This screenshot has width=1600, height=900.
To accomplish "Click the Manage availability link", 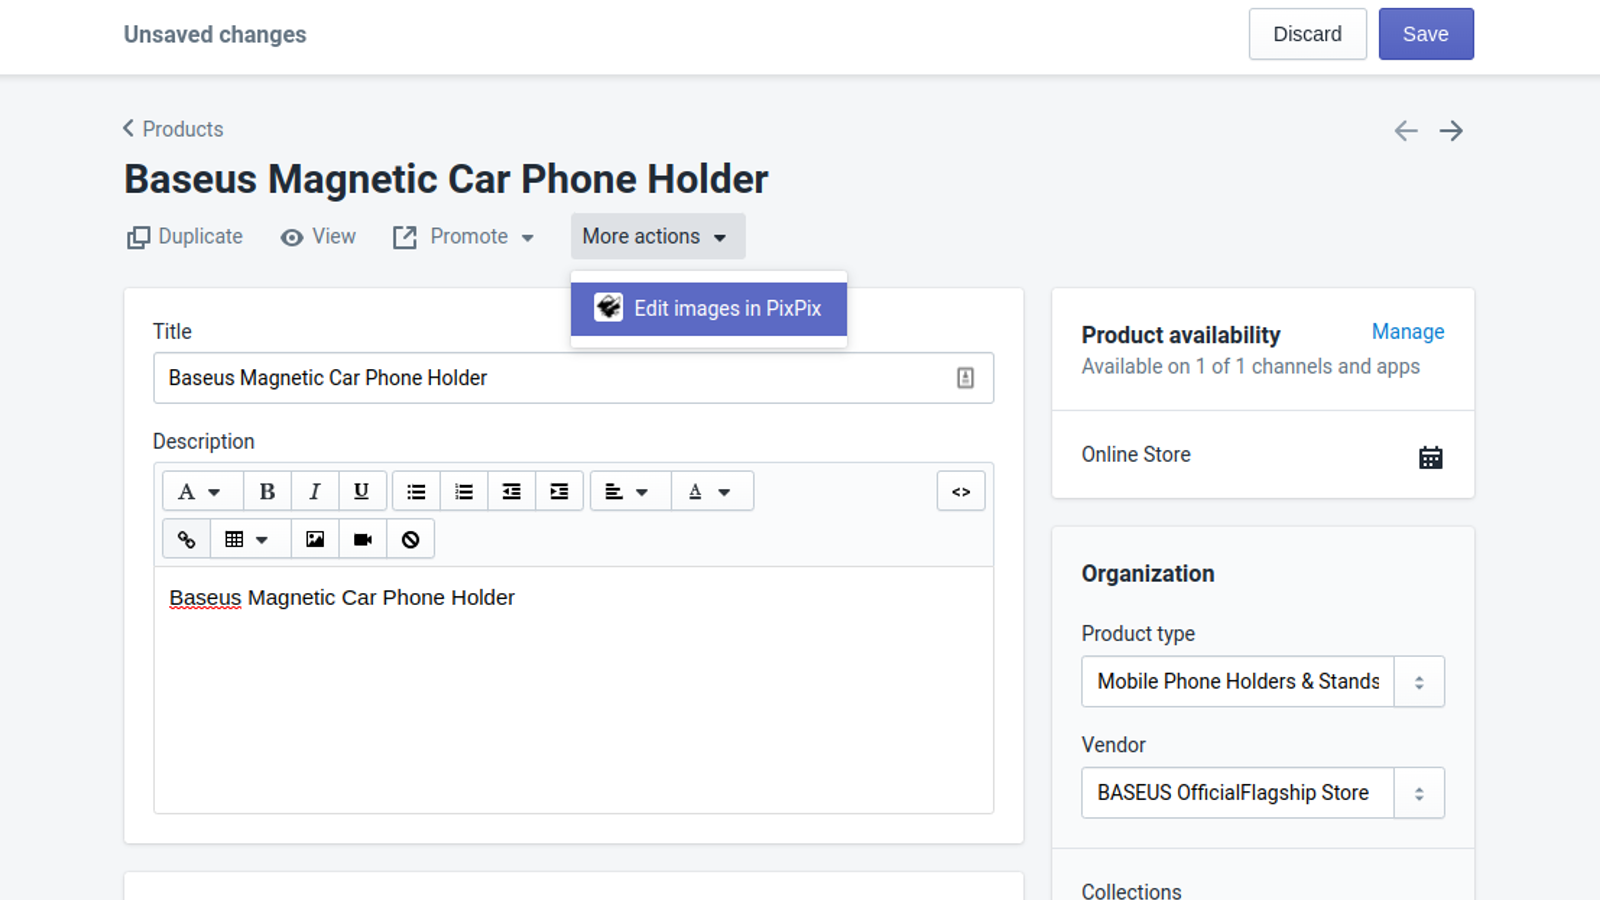I will click(1407, 332).
